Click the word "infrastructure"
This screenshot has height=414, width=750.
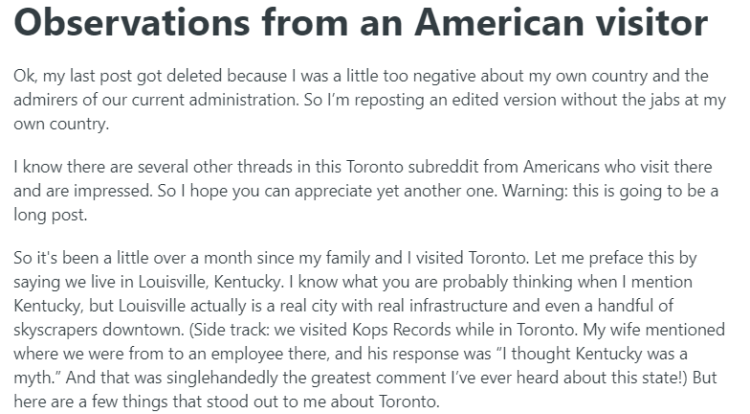pyautogui.click(x=458, y=306)
